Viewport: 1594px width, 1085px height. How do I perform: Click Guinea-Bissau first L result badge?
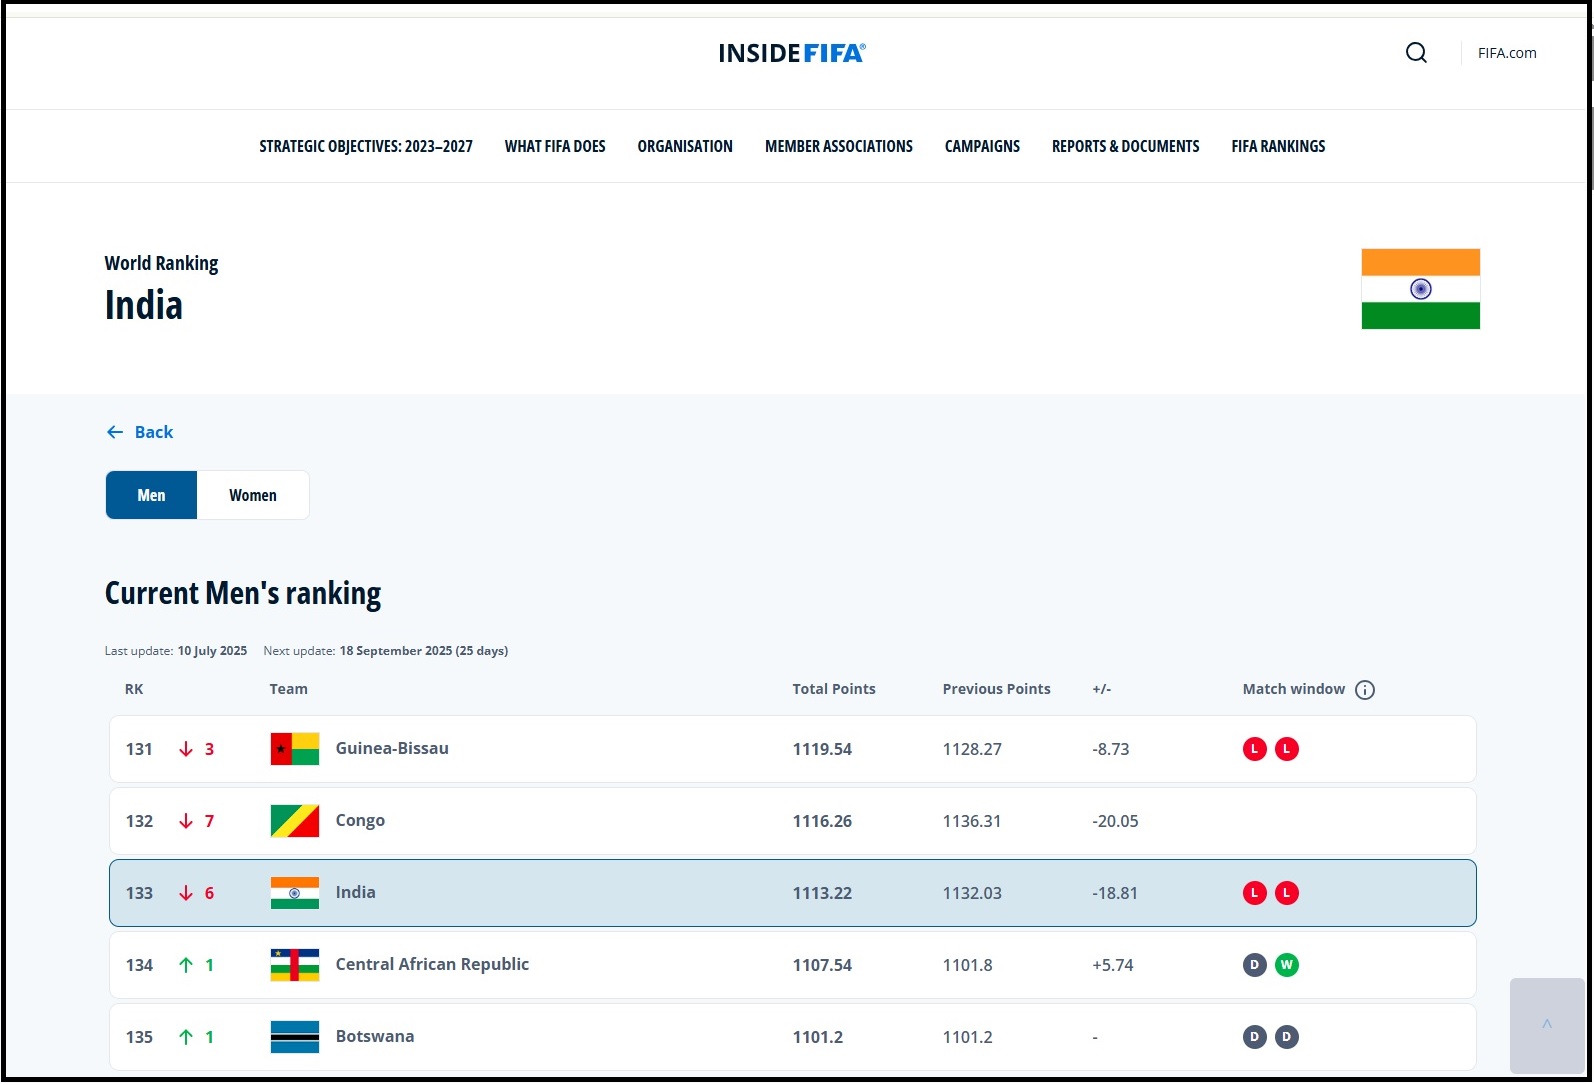[1254, 749]
